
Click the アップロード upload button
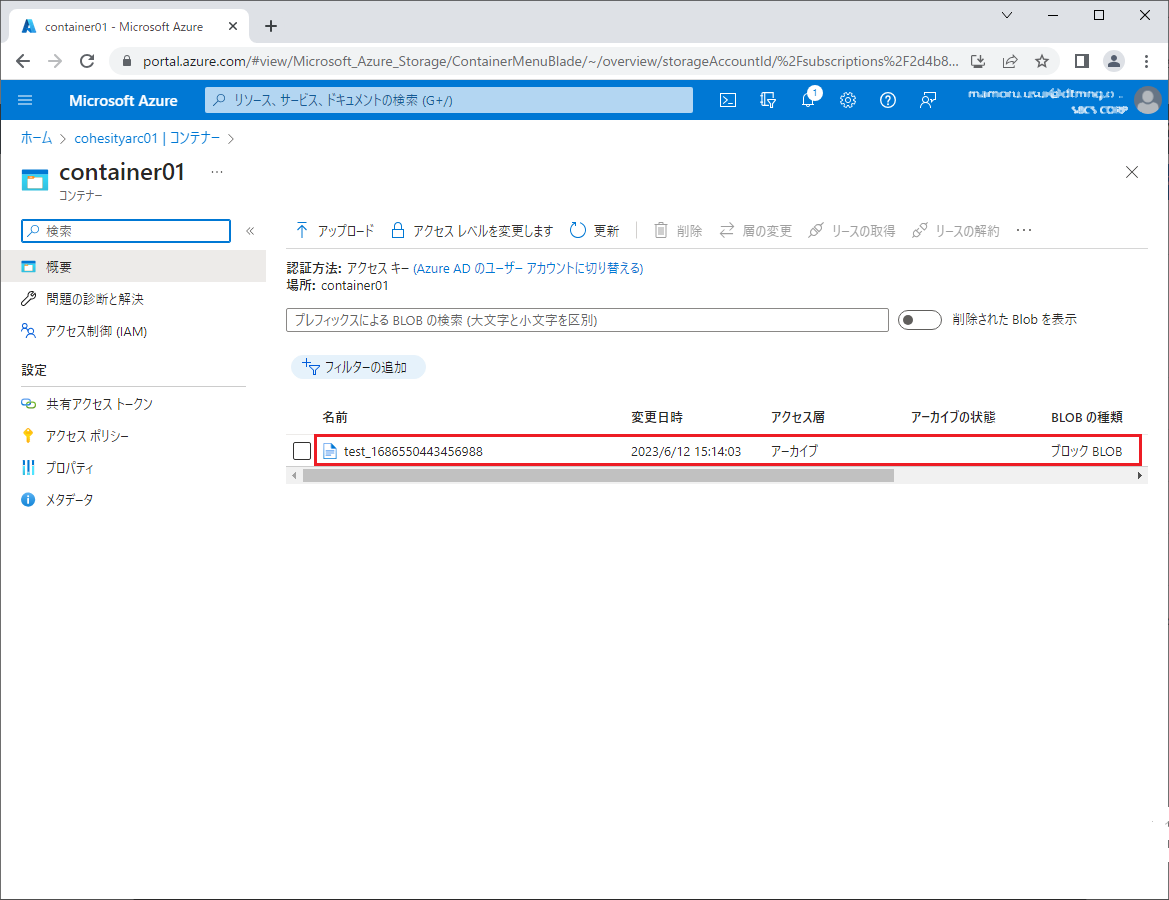pos(334,230)
